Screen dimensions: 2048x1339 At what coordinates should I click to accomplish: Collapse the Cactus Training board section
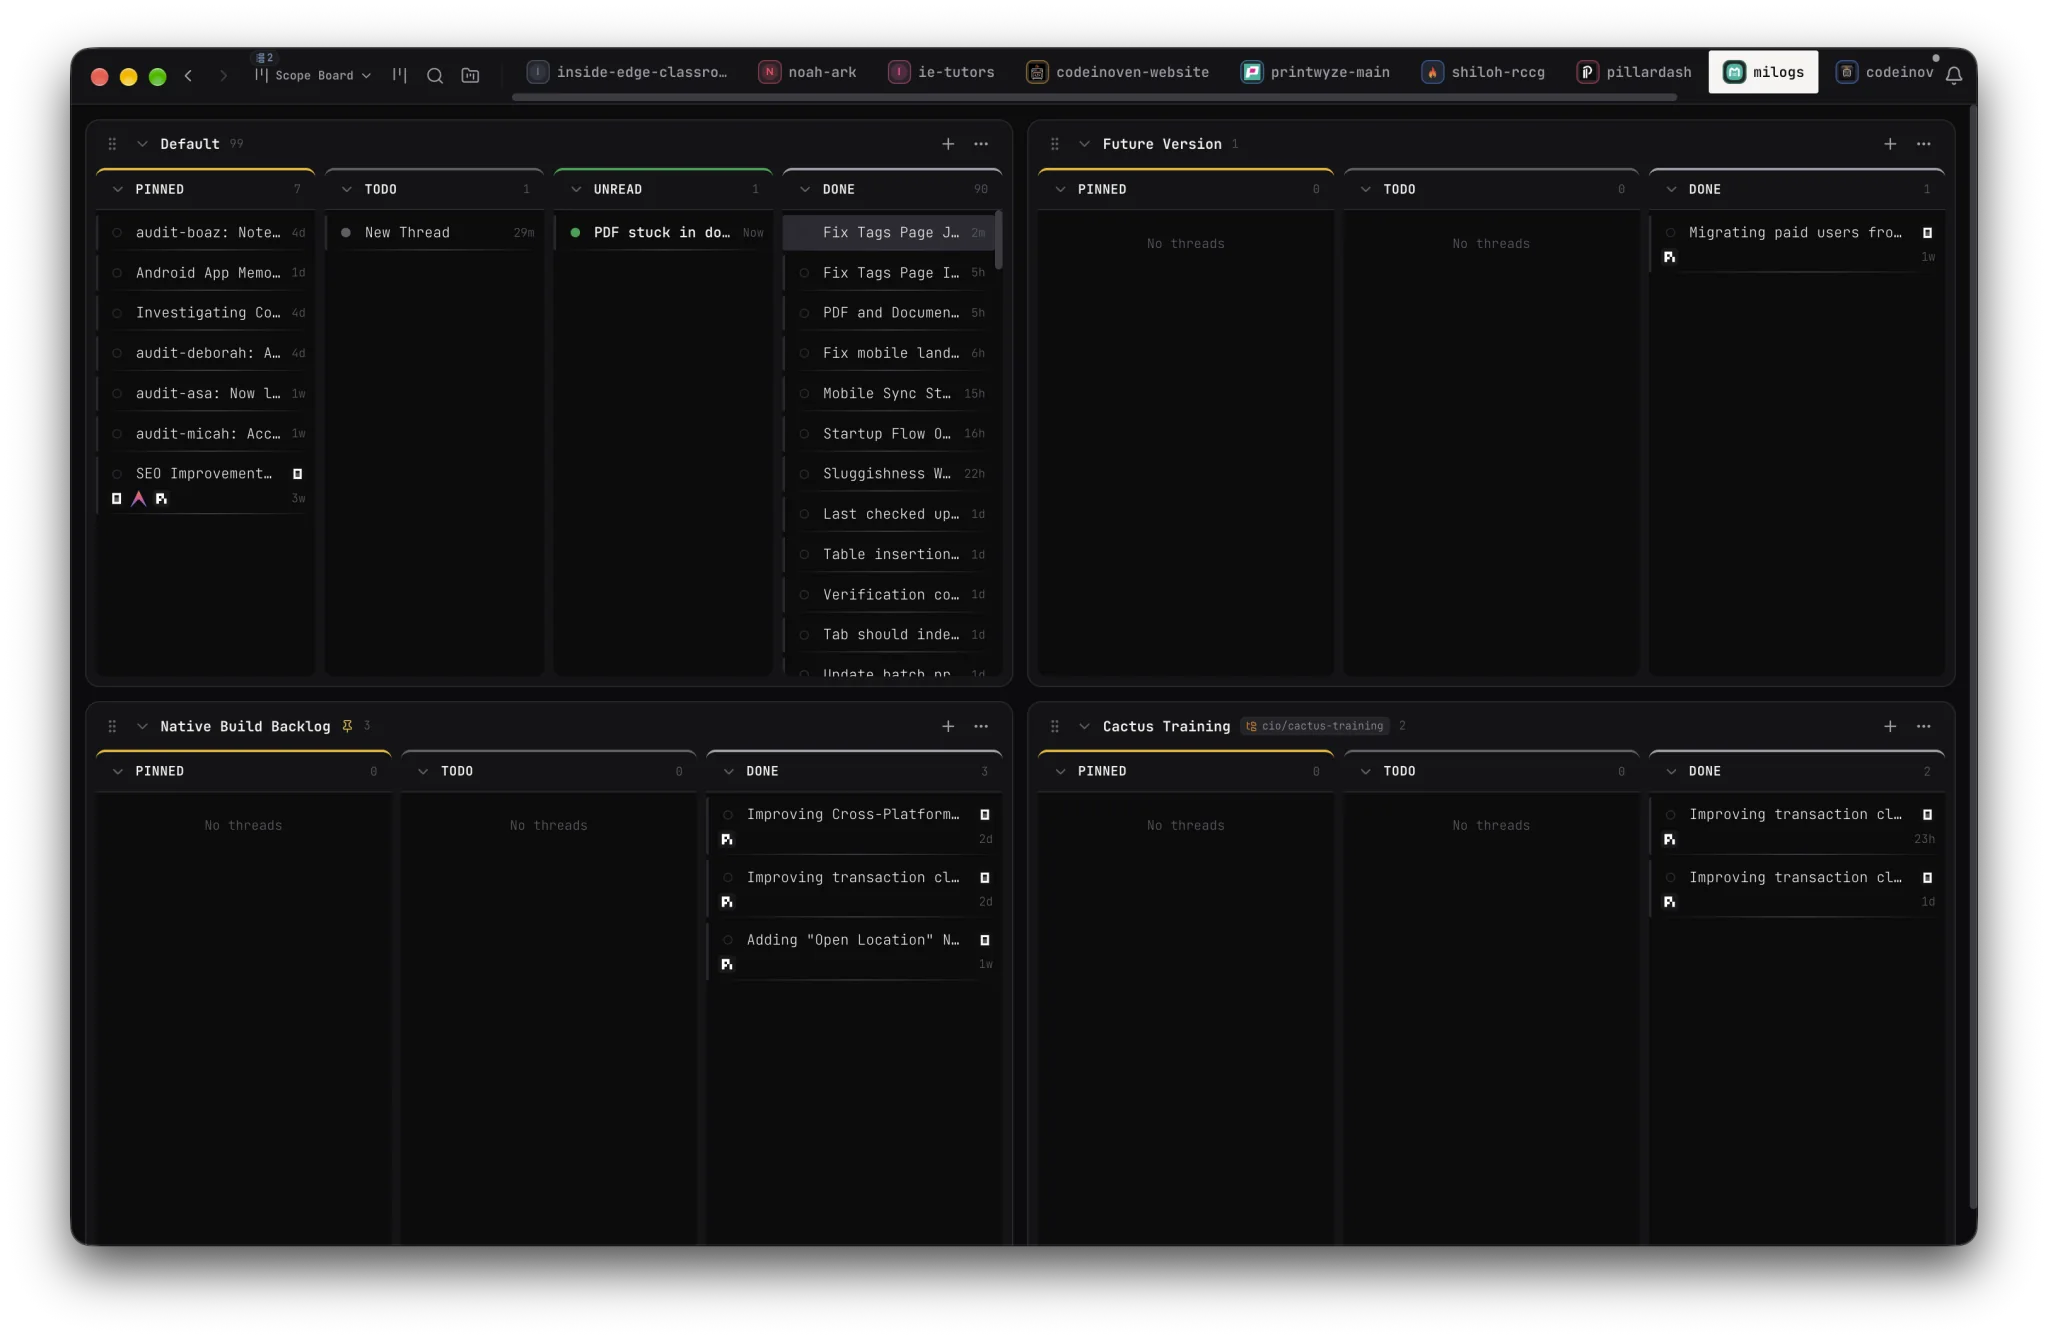click(x=1084, y=726)
